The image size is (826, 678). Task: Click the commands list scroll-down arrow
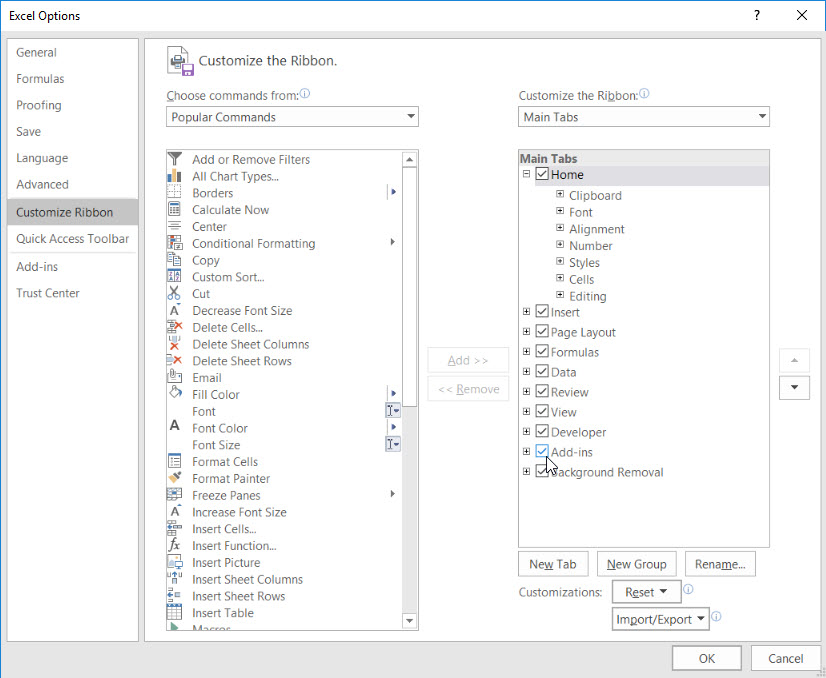point(409,621)
